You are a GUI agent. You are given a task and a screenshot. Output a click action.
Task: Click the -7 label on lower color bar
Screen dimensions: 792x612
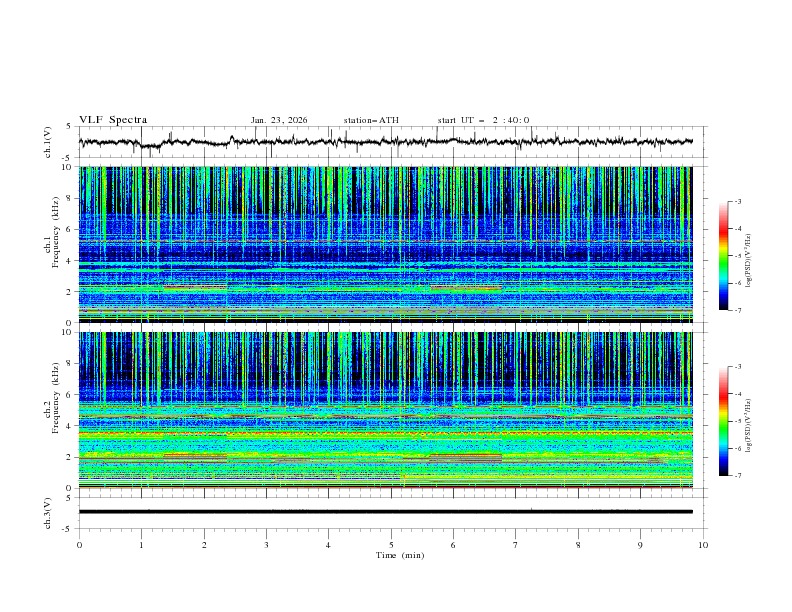point(738,476)
